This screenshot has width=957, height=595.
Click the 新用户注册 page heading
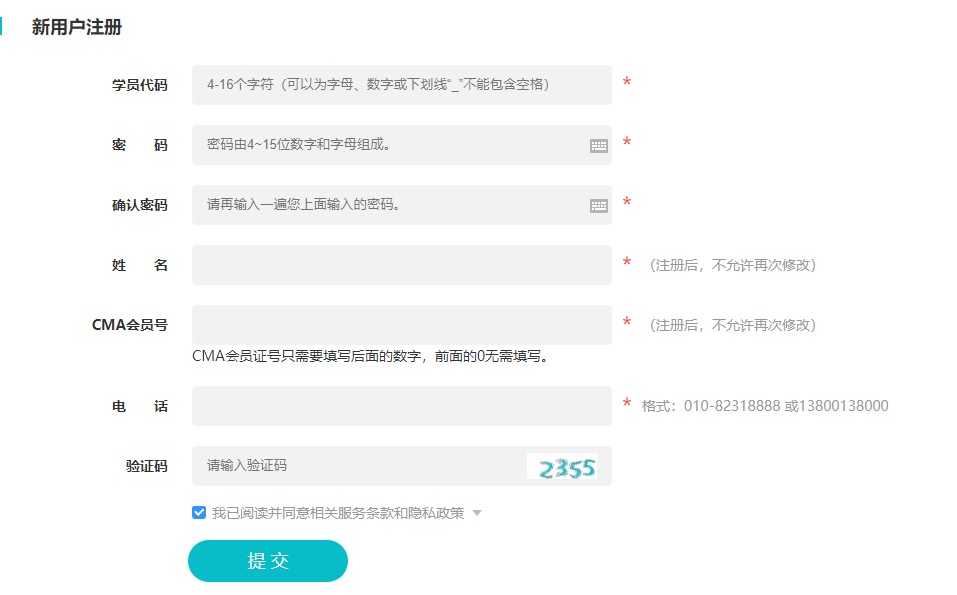(77, 27)
